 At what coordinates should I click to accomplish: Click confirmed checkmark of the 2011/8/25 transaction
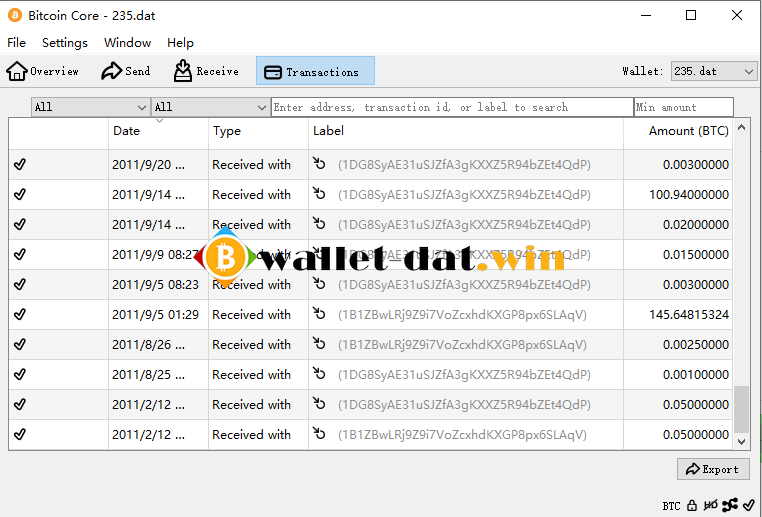20,375
